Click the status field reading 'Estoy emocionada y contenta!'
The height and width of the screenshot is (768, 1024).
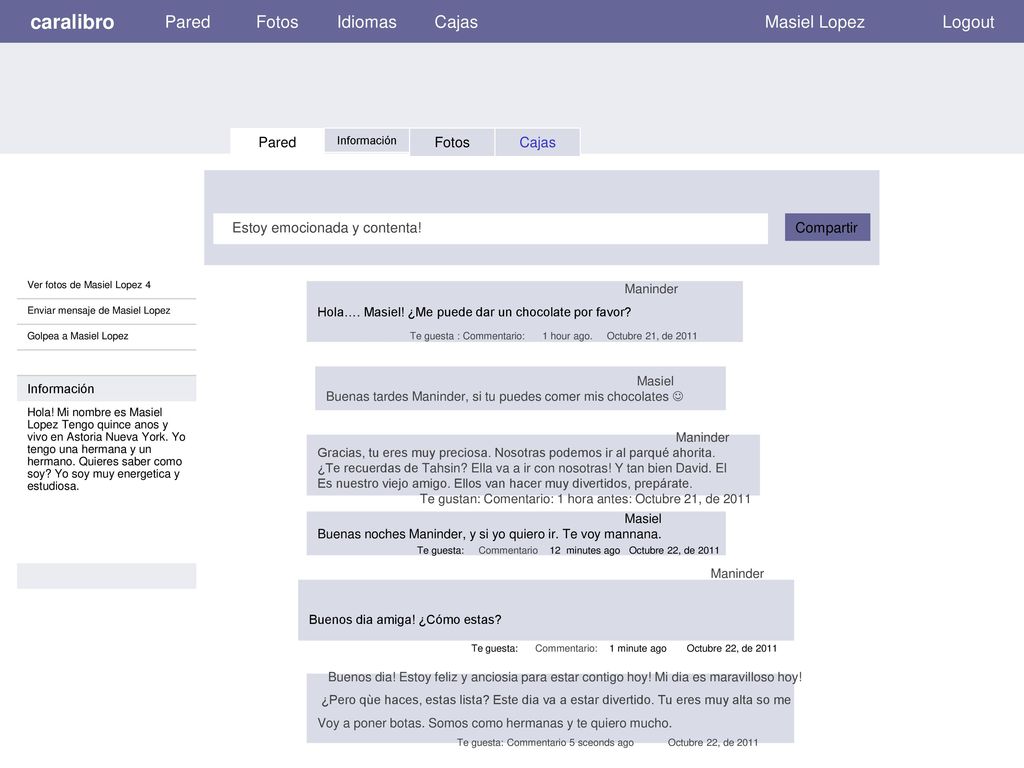[x=490, y=228]
